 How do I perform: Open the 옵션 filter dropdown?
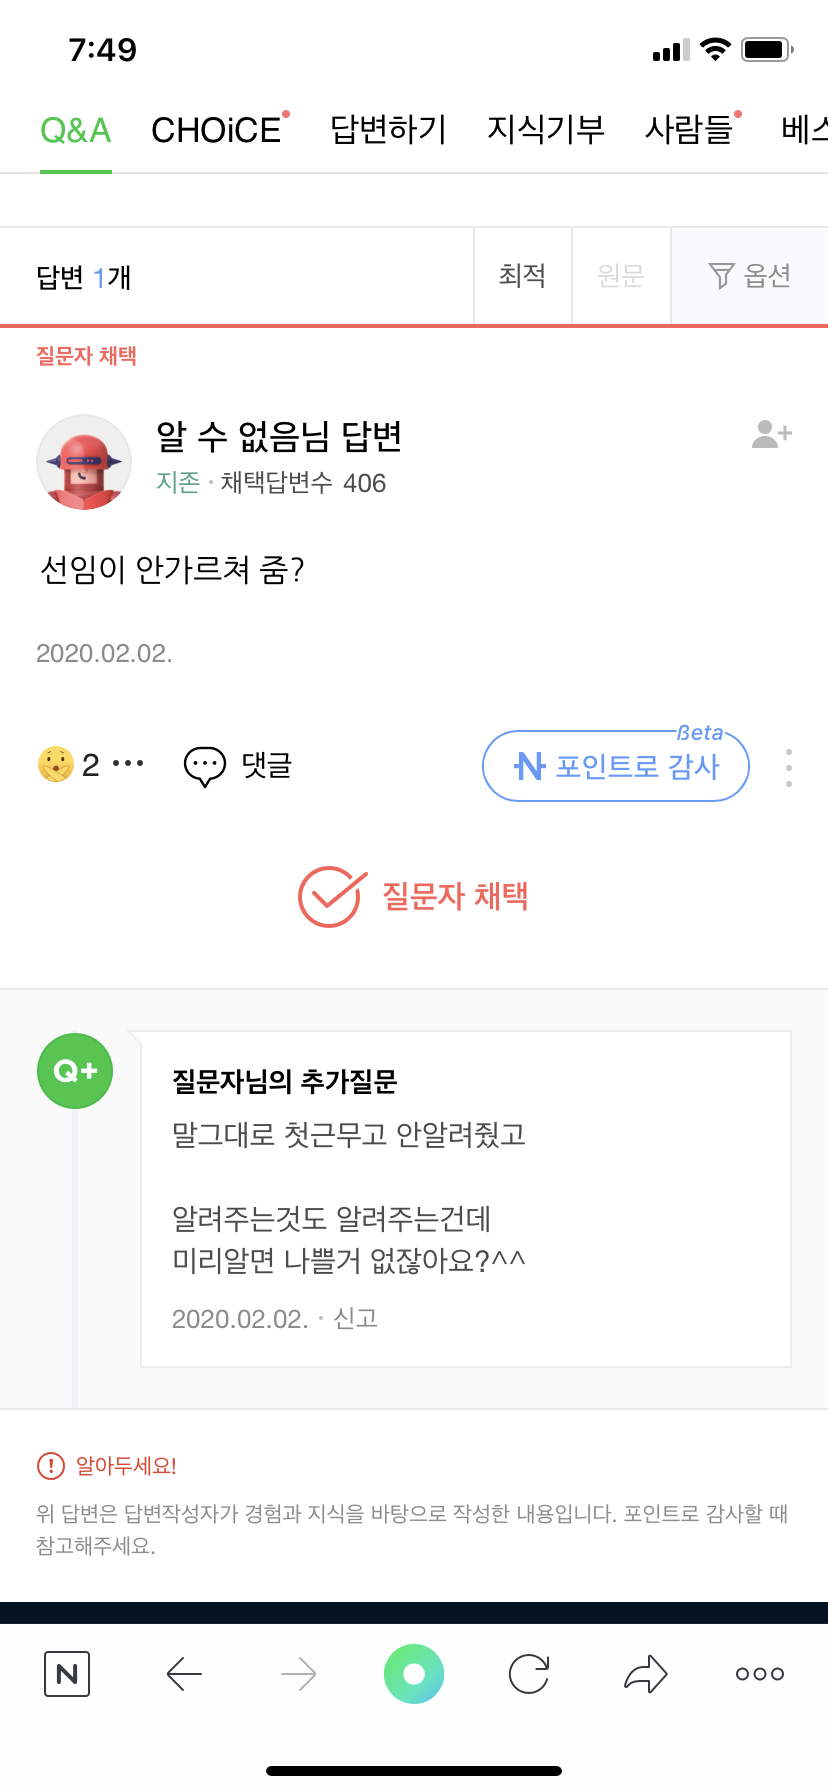tap(750, 276)
